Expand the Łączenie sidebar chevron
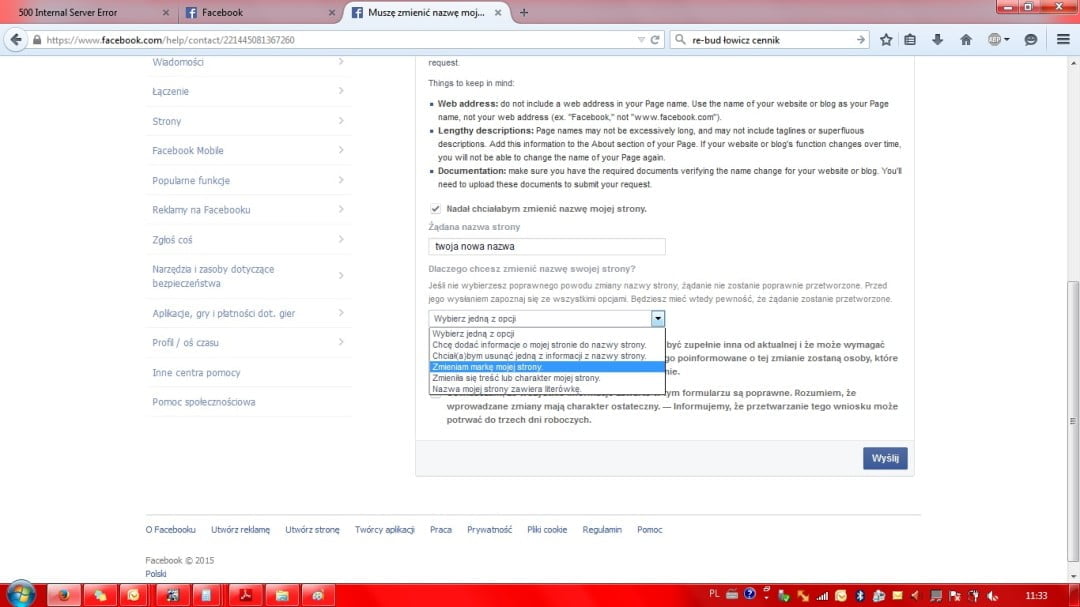Image resolution: width=1080 pixels, height=607 pixels. (341, 91)
